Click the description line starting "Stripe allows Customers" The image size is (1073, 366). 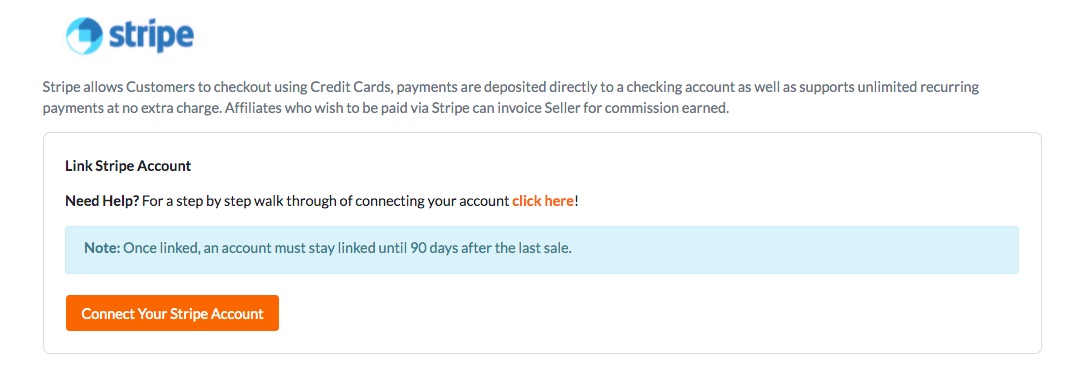tap(510, 88)
